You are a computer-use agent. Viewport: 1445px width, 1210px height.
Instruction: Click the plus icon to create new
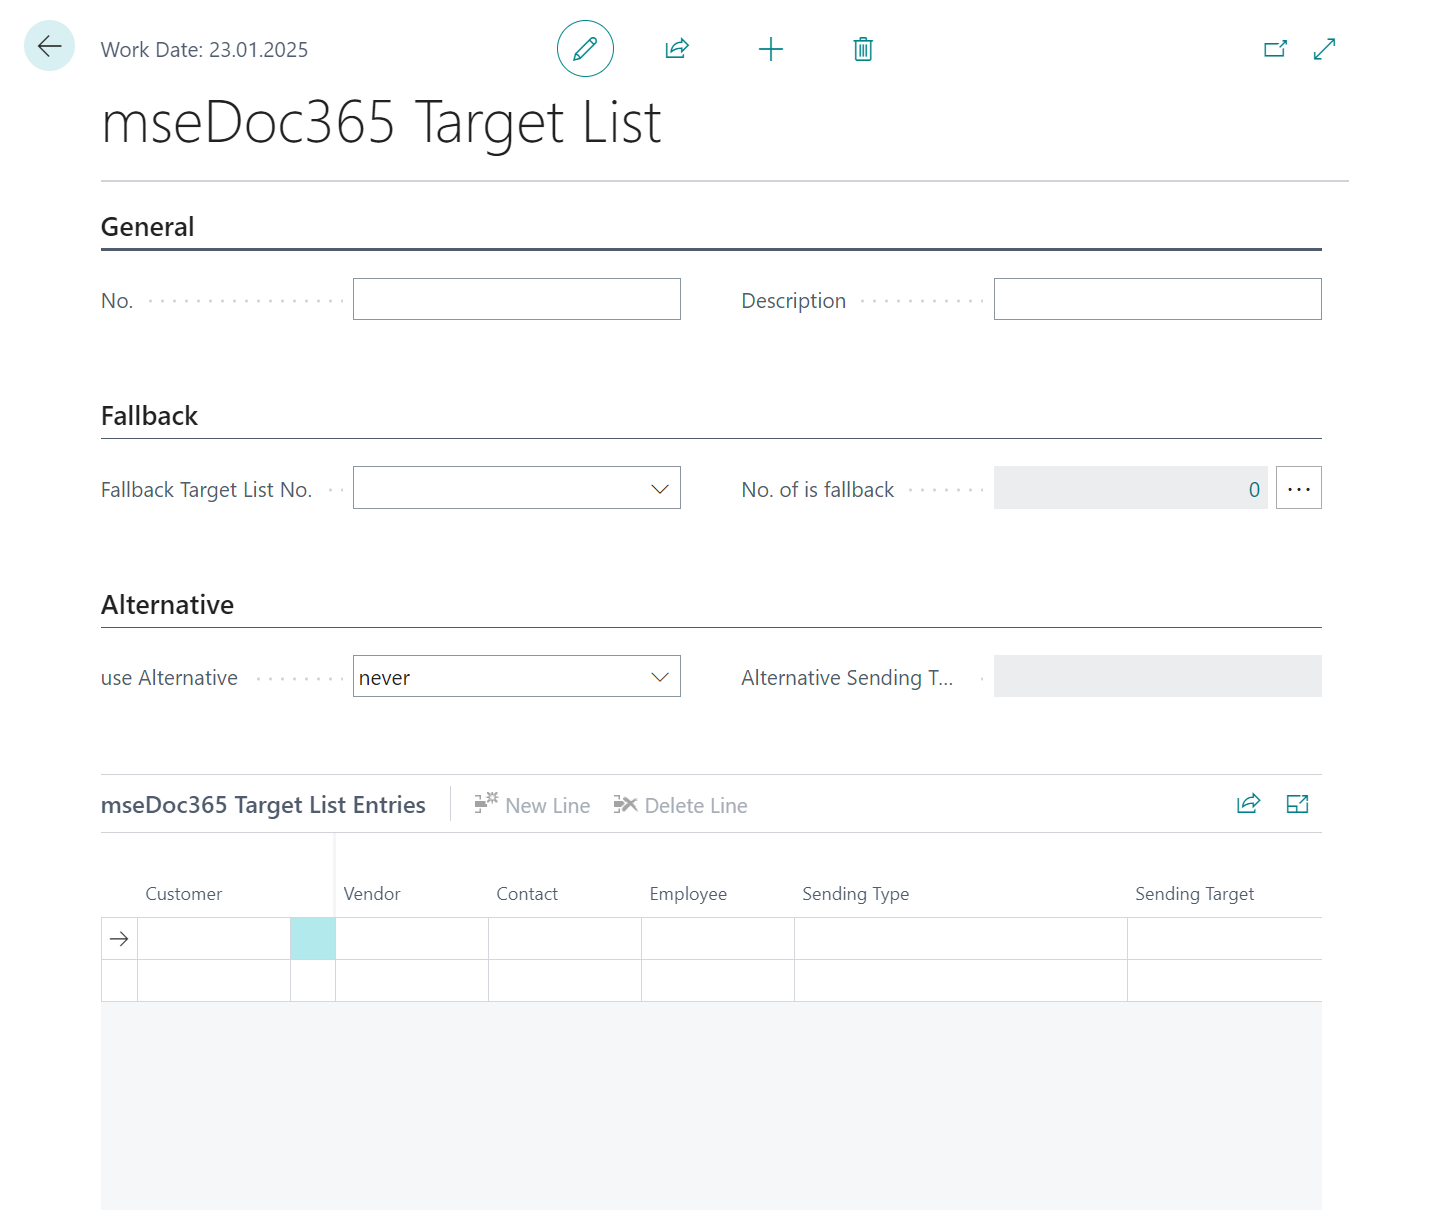coord(770,49)
